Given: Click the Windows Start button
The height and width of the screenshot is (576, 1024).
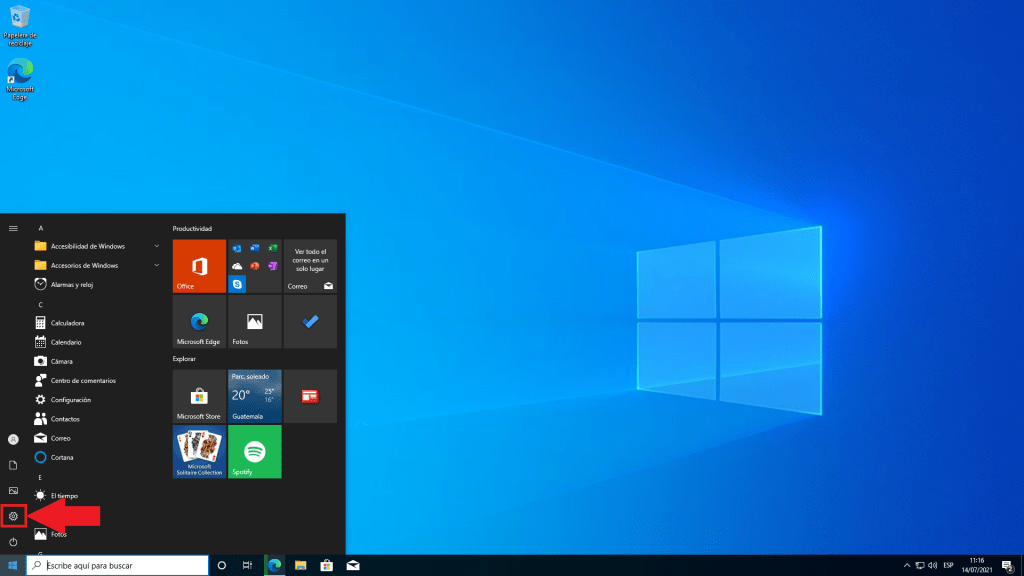Looking at the screenshot, I should 13,566.
